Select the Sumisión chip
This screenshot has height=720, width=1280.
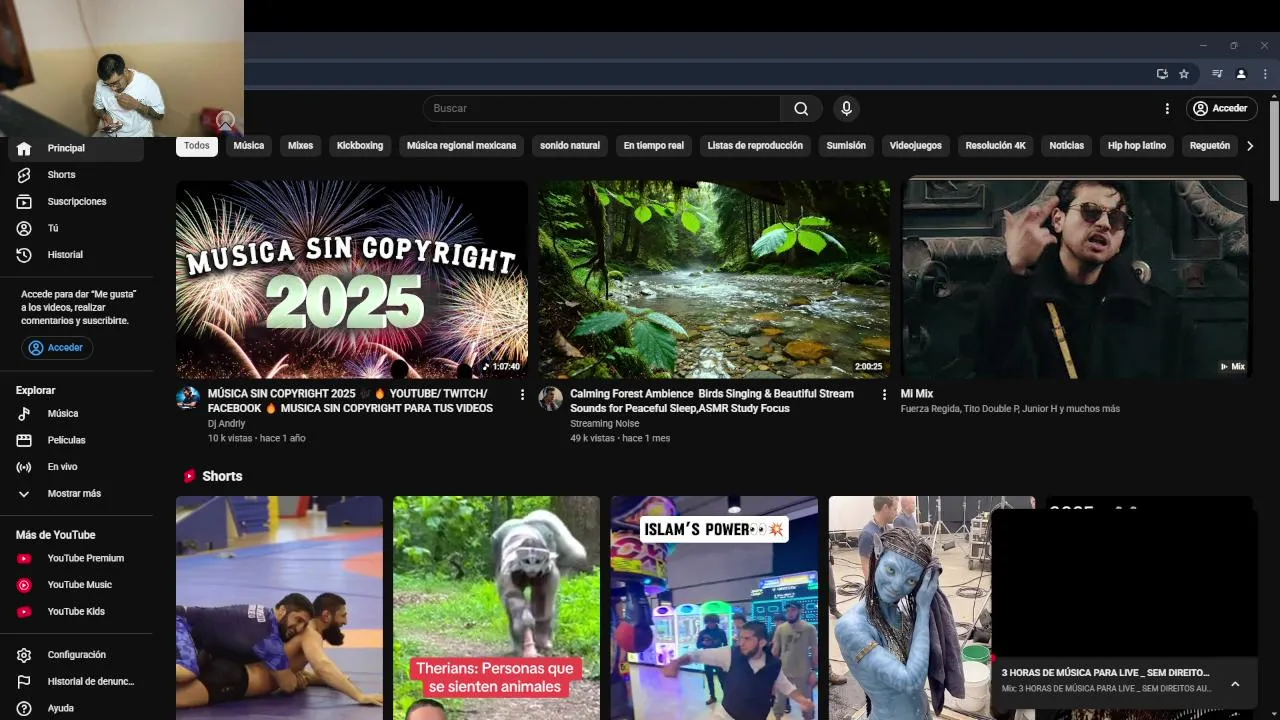click(x=846, y=146)
